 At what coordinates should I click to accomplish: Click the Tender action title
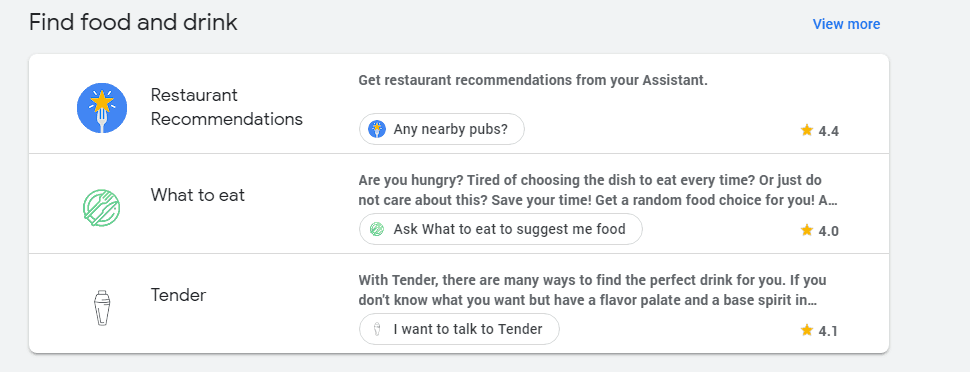178,295
